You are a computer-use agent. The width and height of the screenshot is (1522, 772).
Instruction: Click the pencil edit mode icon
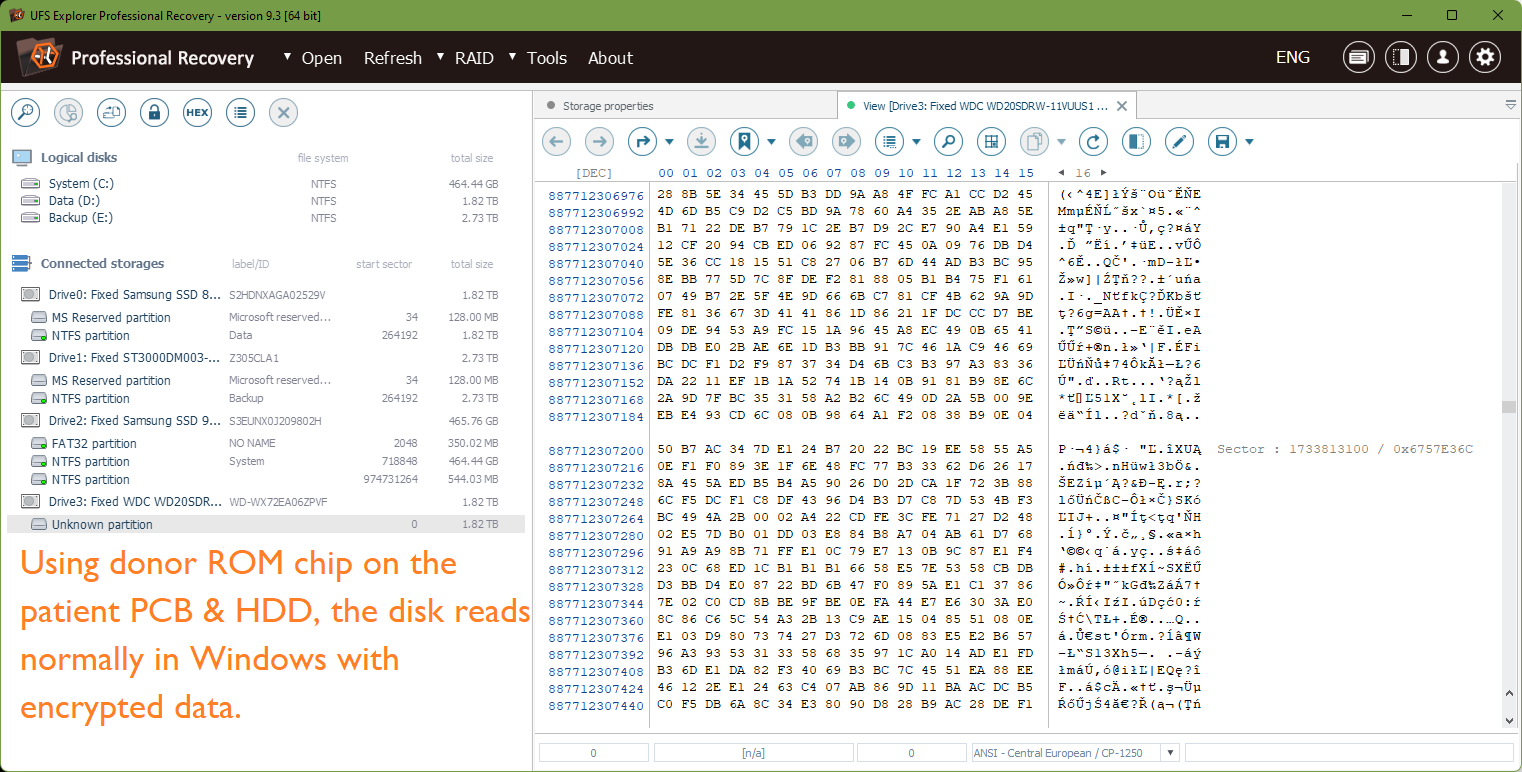1179,142
